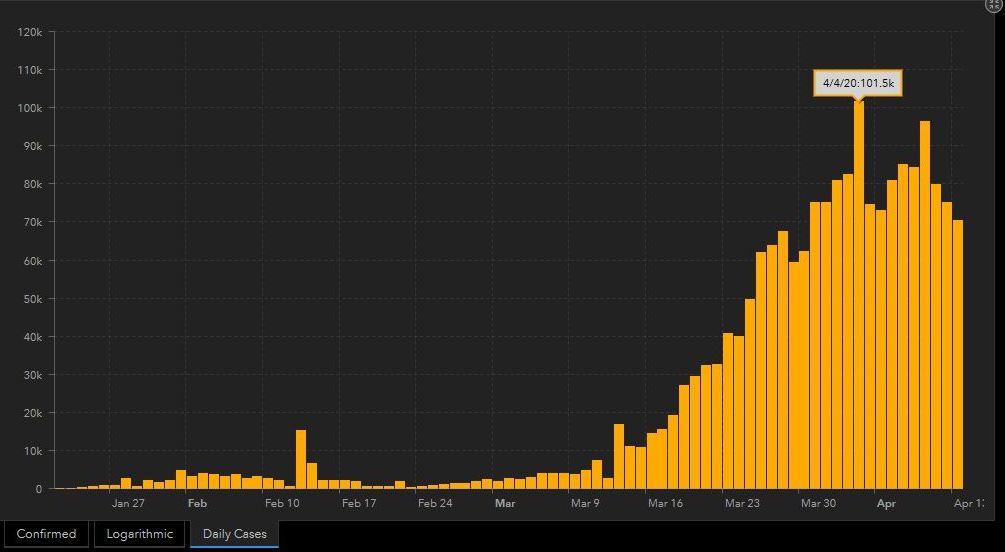Click the Mar 23 date label
This screenshot has height=552, width=1005.
pyautogui.click(x=742, y=504)
